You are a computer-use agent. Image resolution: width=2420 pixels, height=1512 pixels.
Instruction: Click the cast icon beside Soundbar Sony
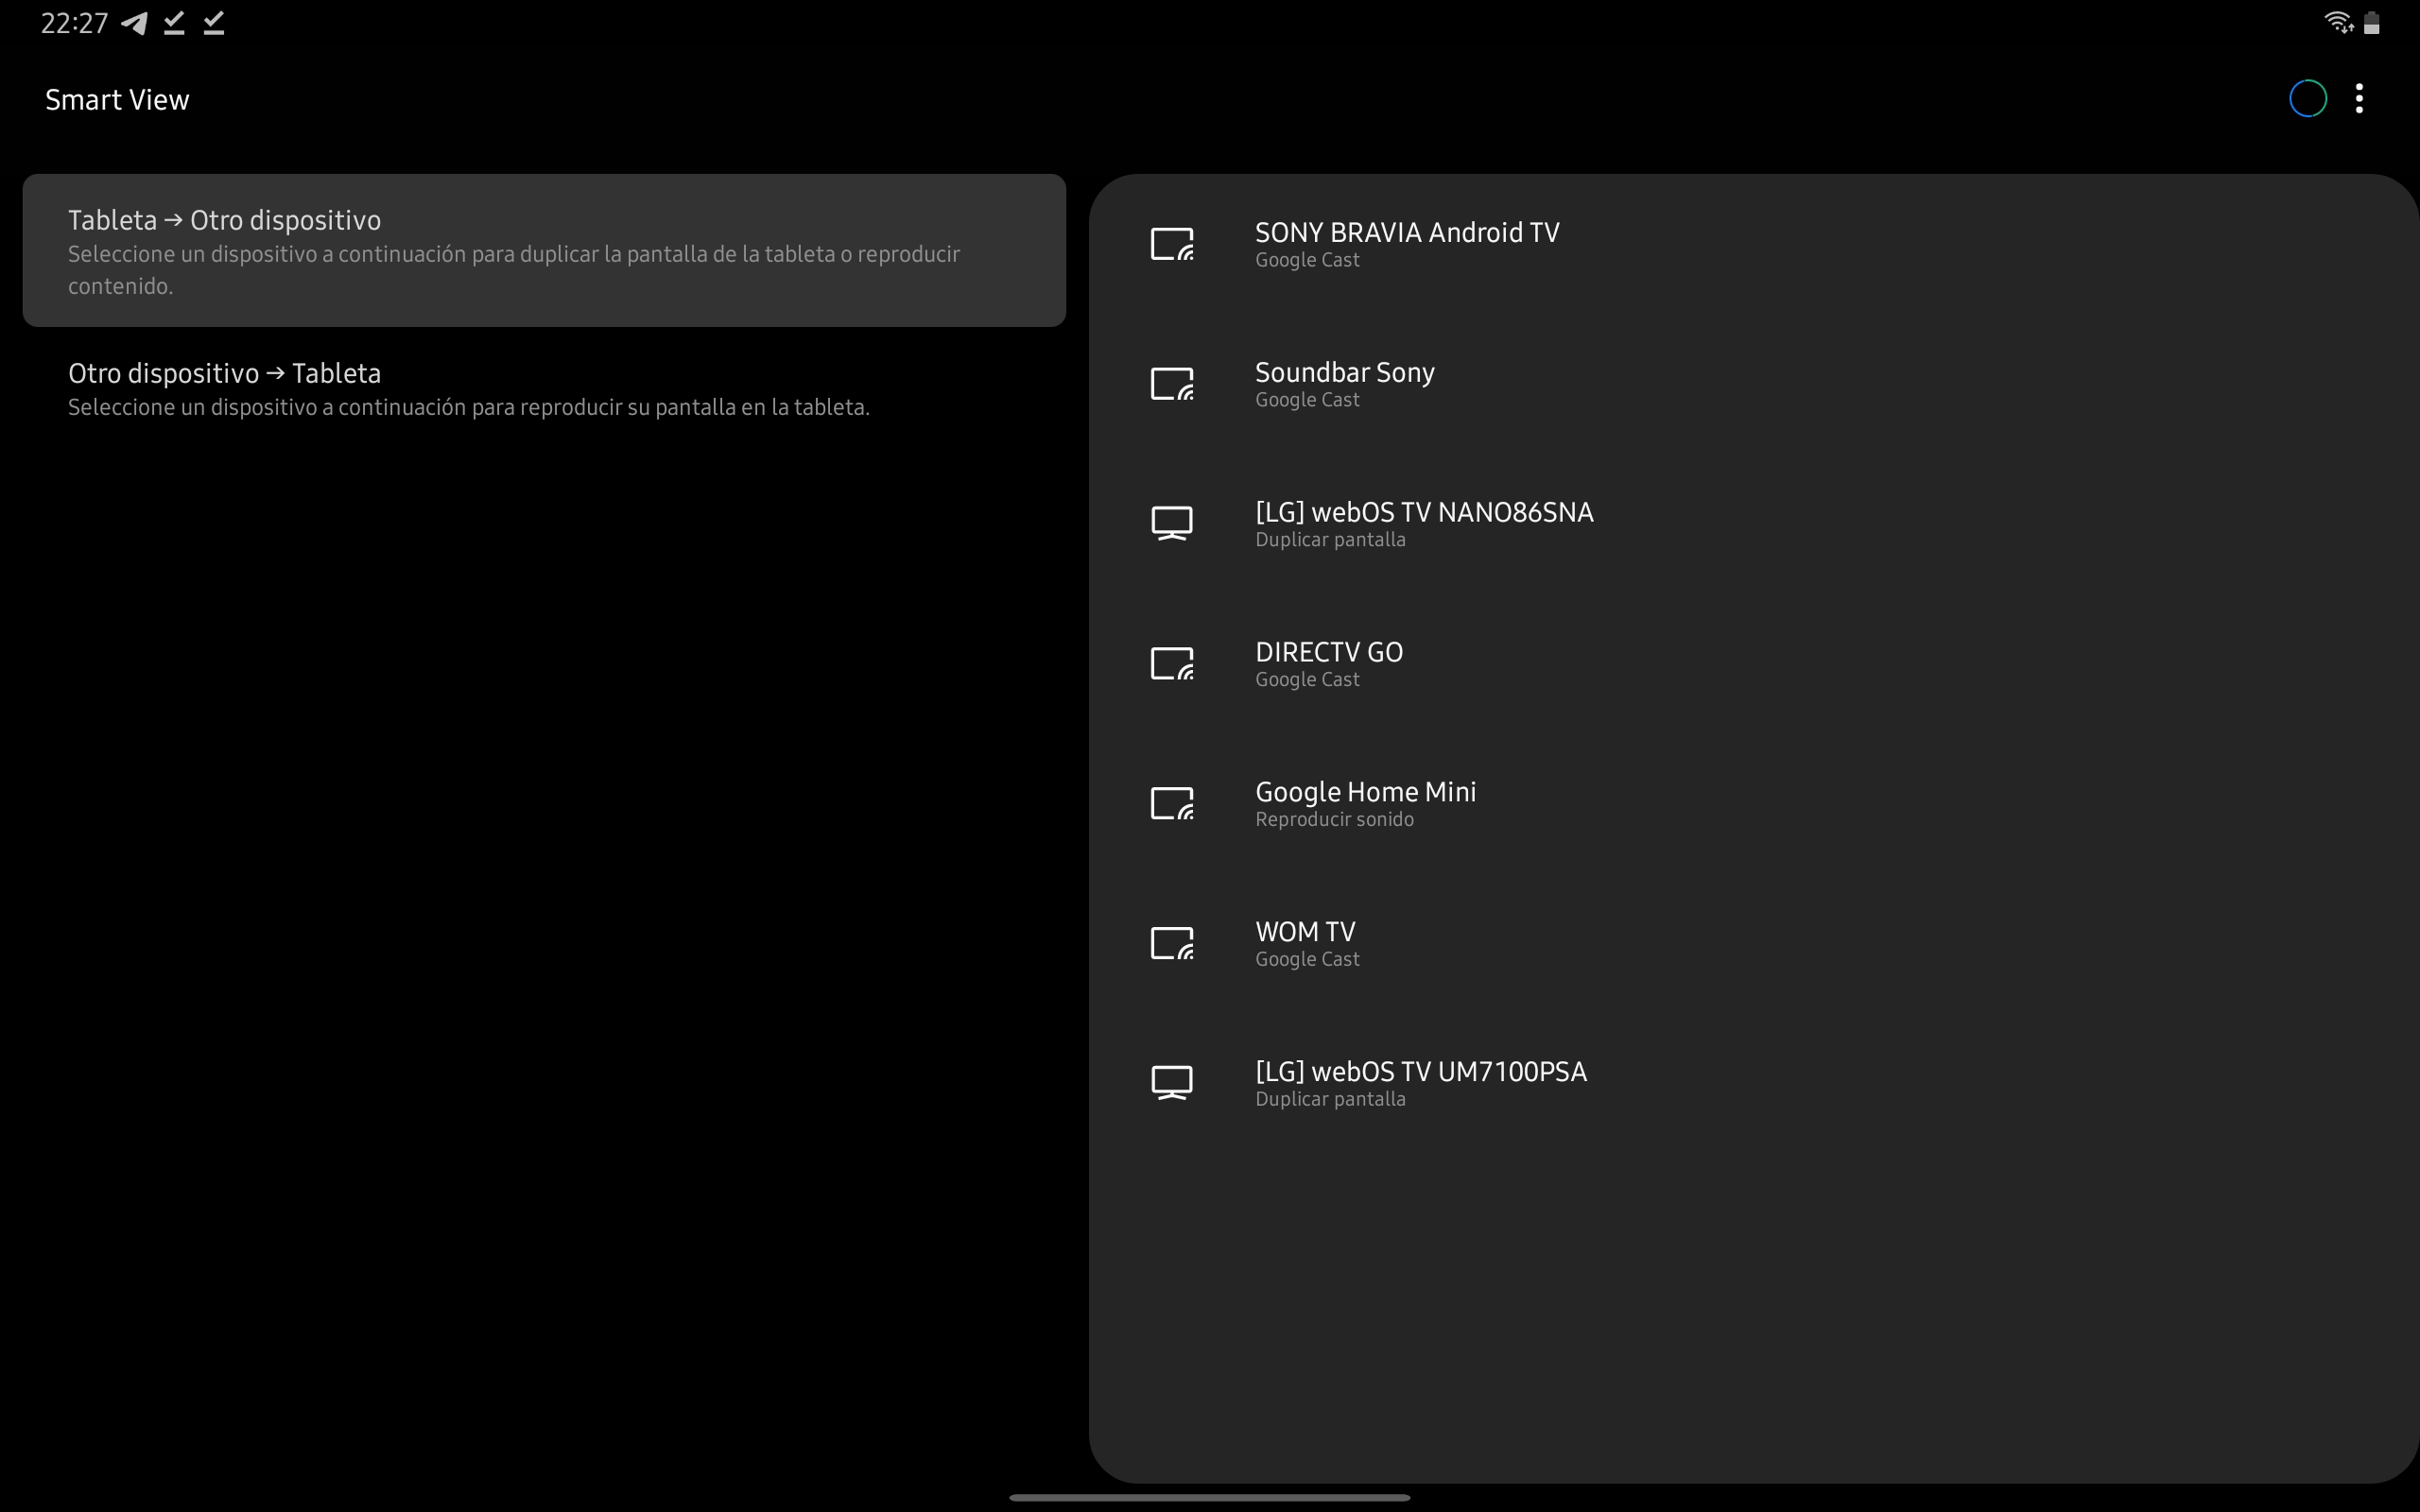[x=1172, y=384]
